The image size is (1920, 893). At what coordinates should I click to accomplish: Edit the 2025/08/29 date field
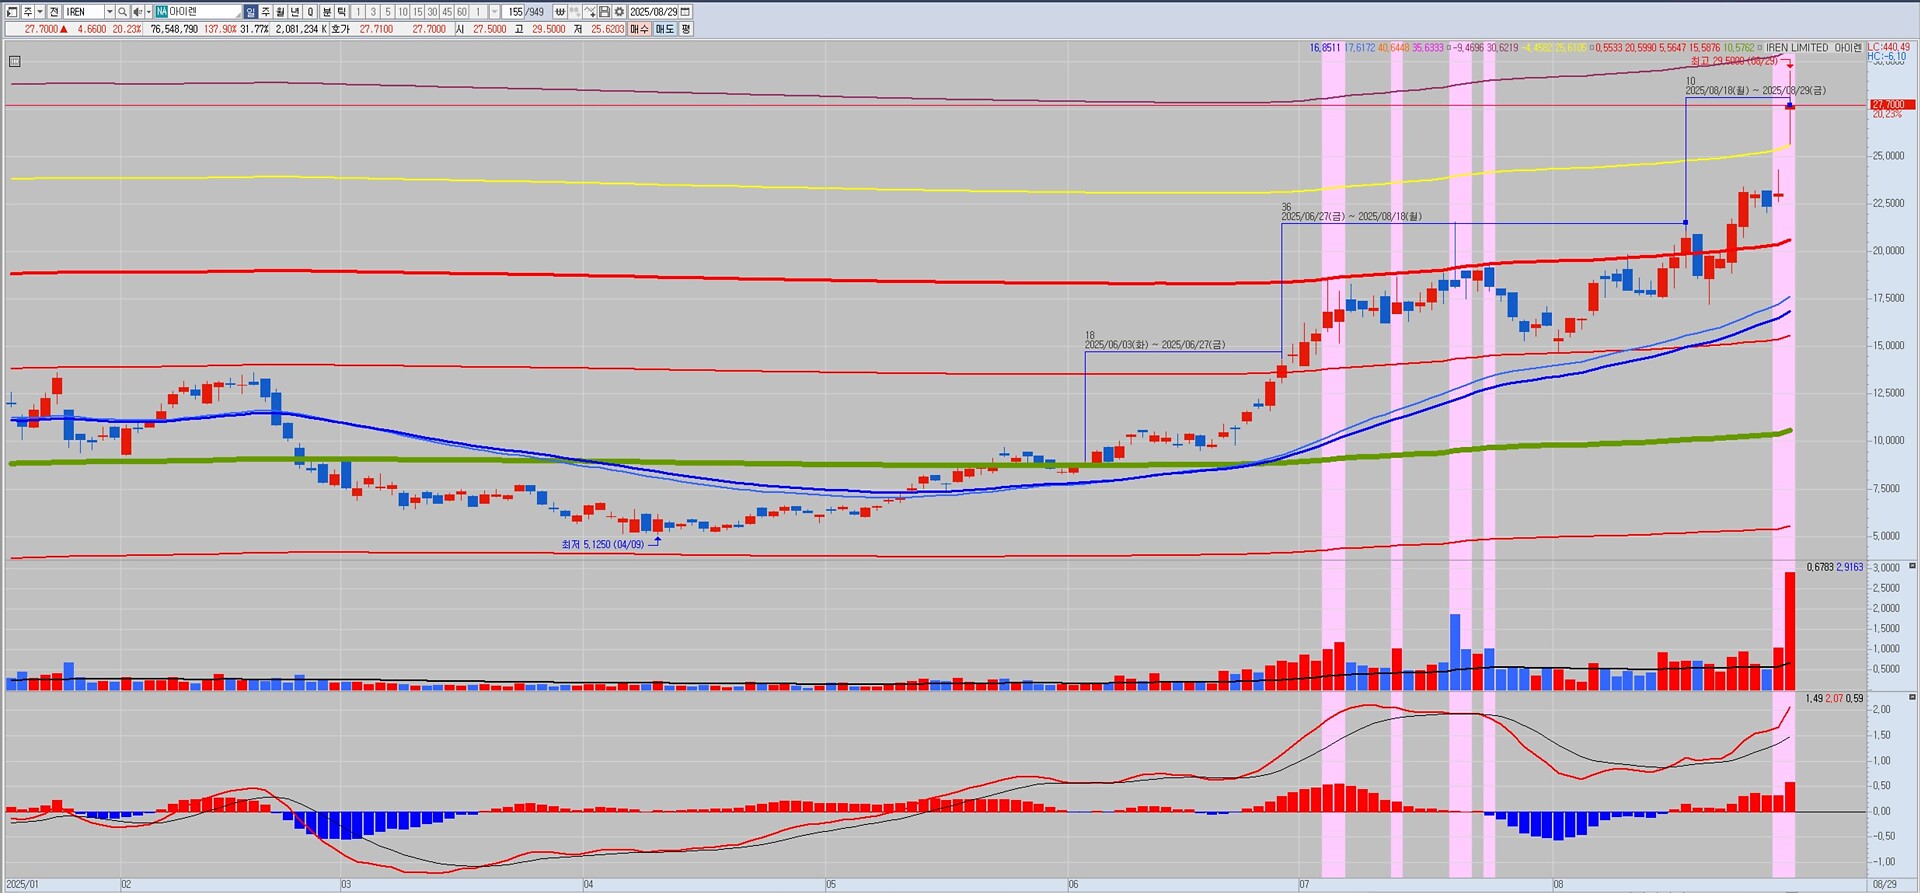[x=653, y=12]
